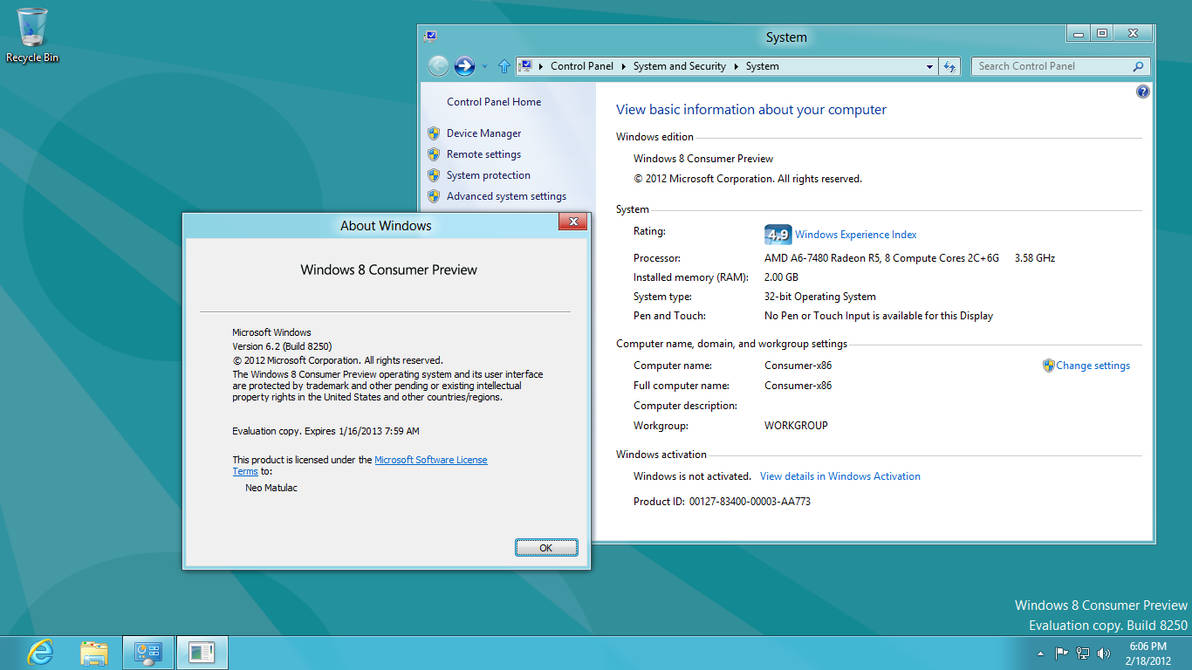
Task: Refresh the System control panel page
Action: pyautogui.click(x=949, y=67)
